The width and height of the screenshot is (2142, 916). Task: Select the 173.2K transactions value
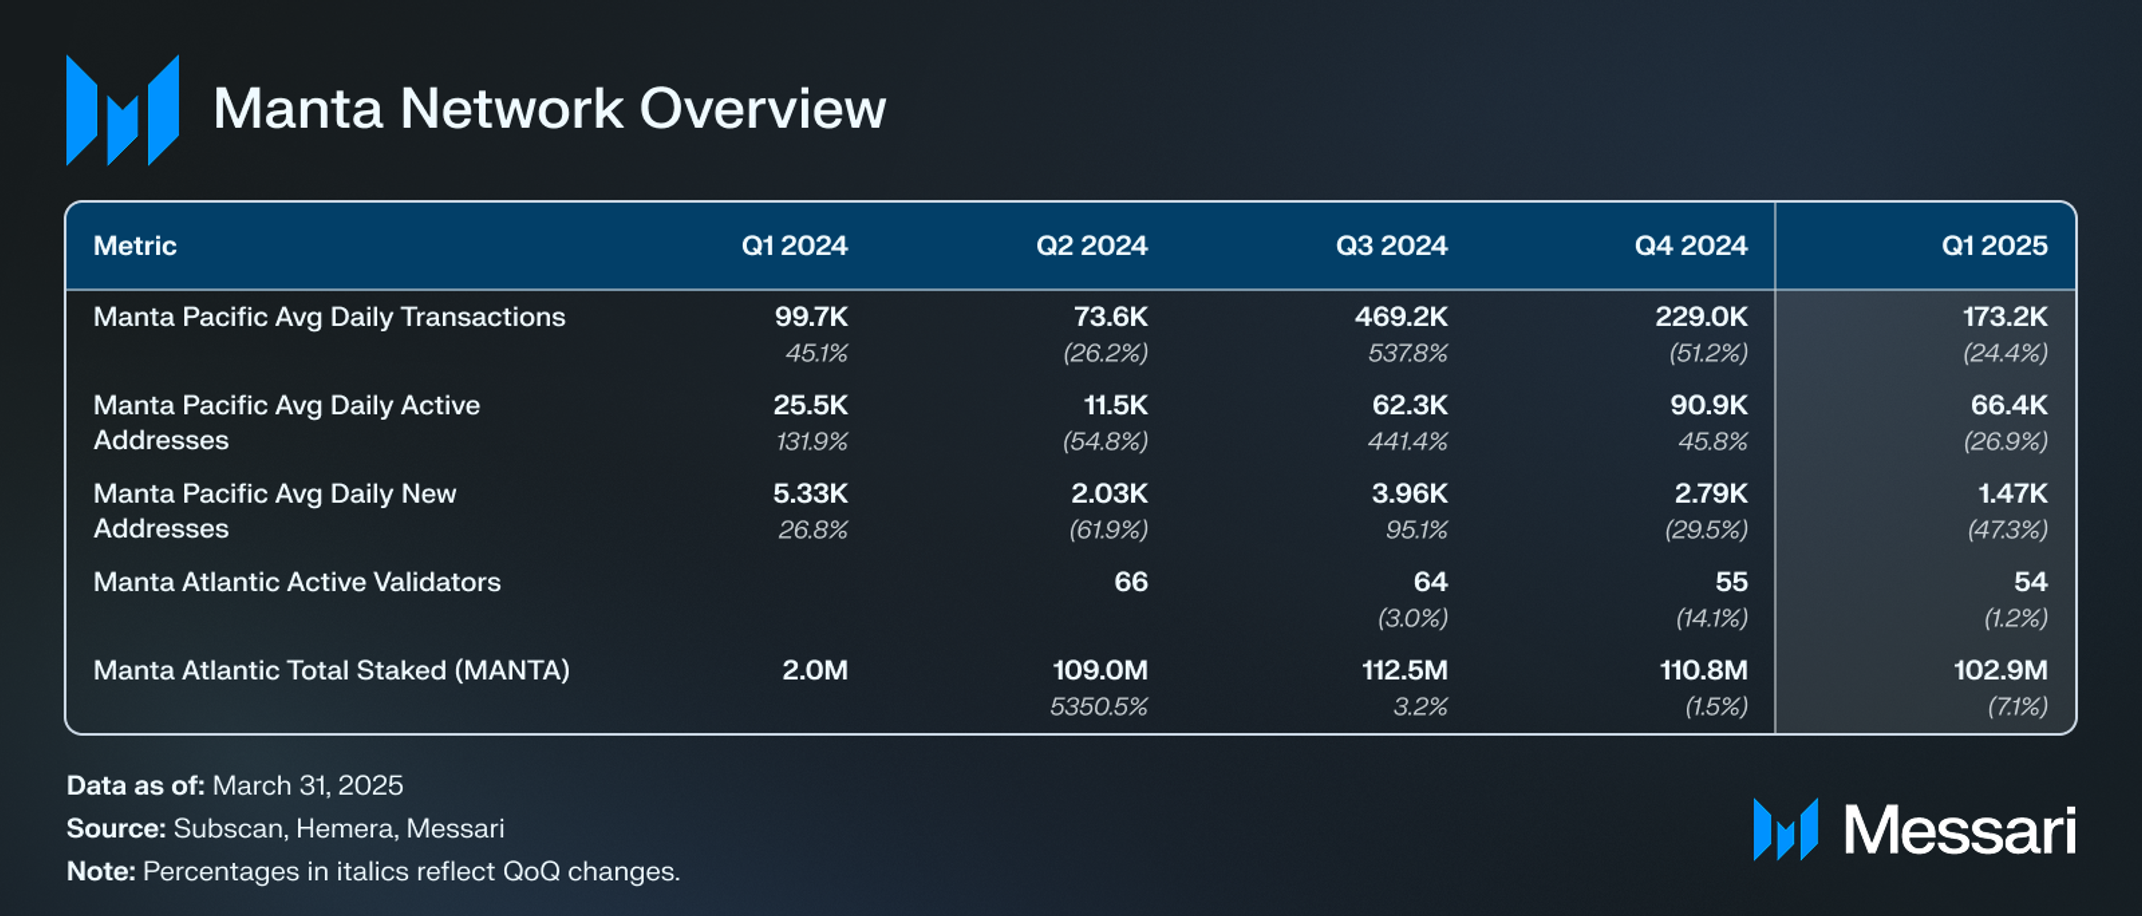2005,317
